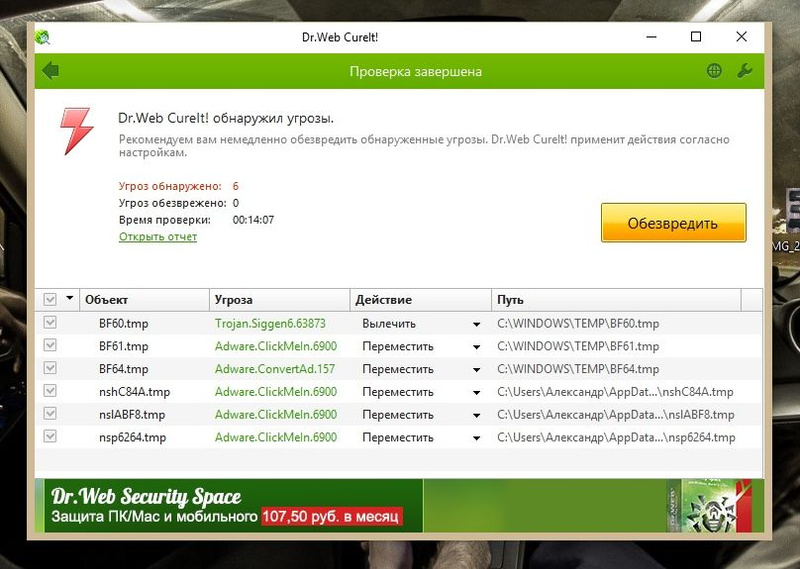This screenshot has width=800, height=569.
Task: Toggle the select-all checkbox in table header
Action: pyautogui.click(x=50, y=299)
